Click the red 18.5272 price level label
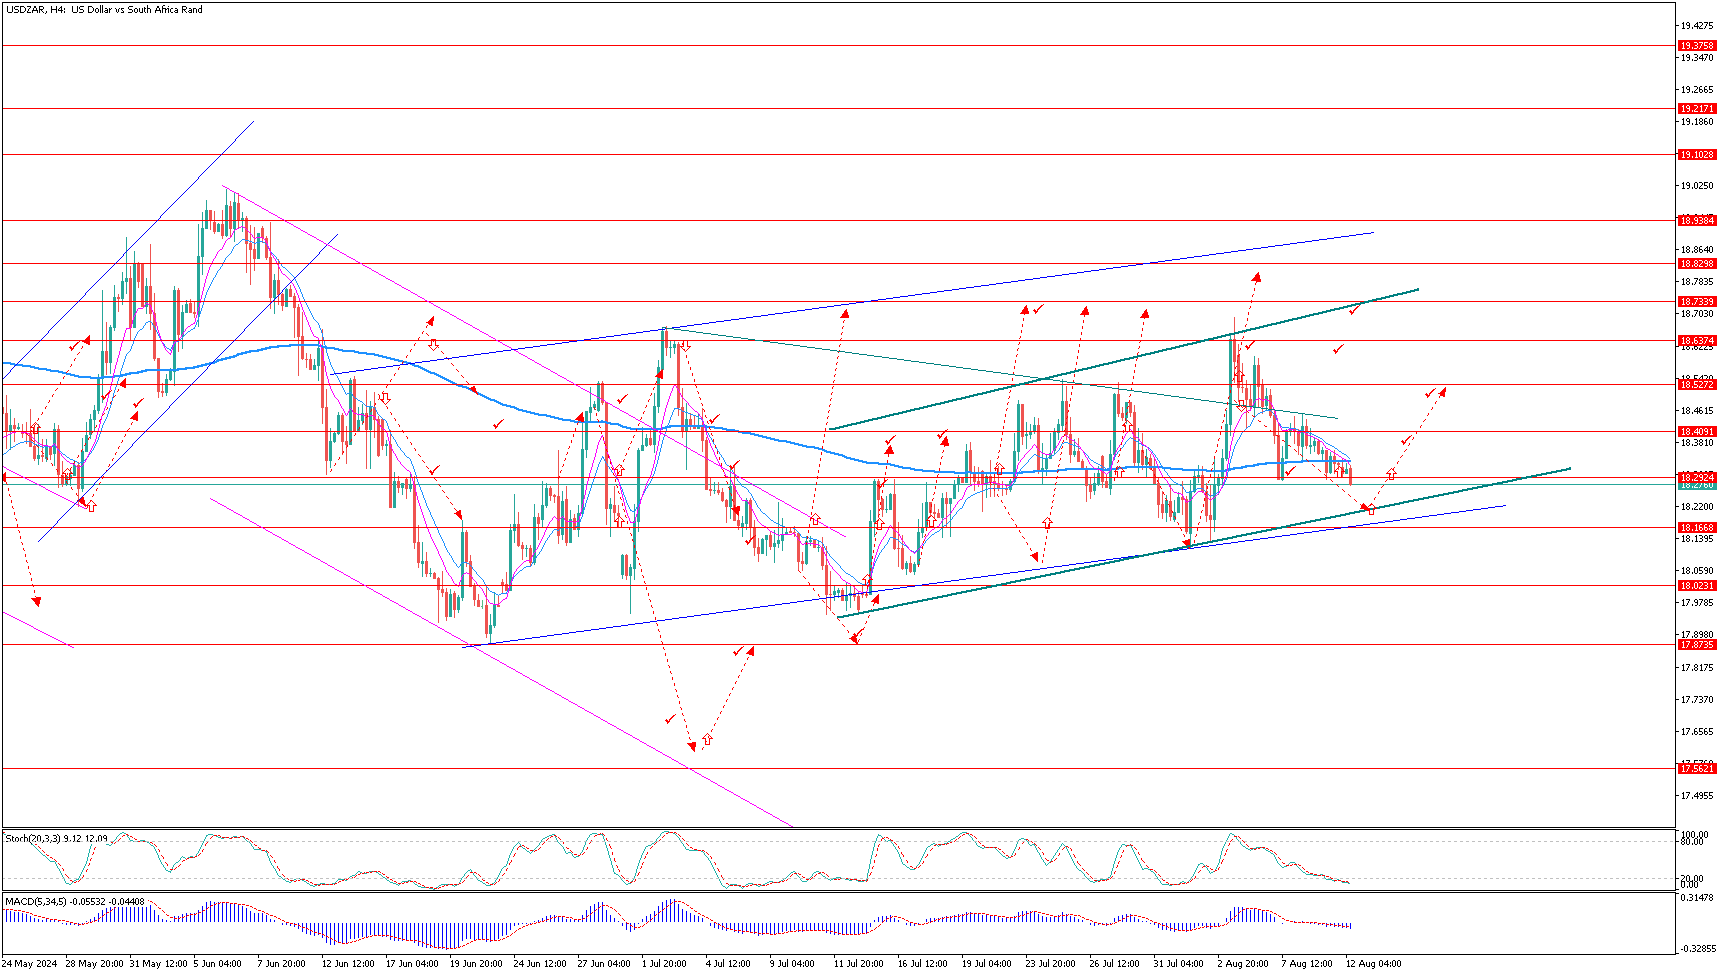1728x975 pixels. tap(1697, 385)
